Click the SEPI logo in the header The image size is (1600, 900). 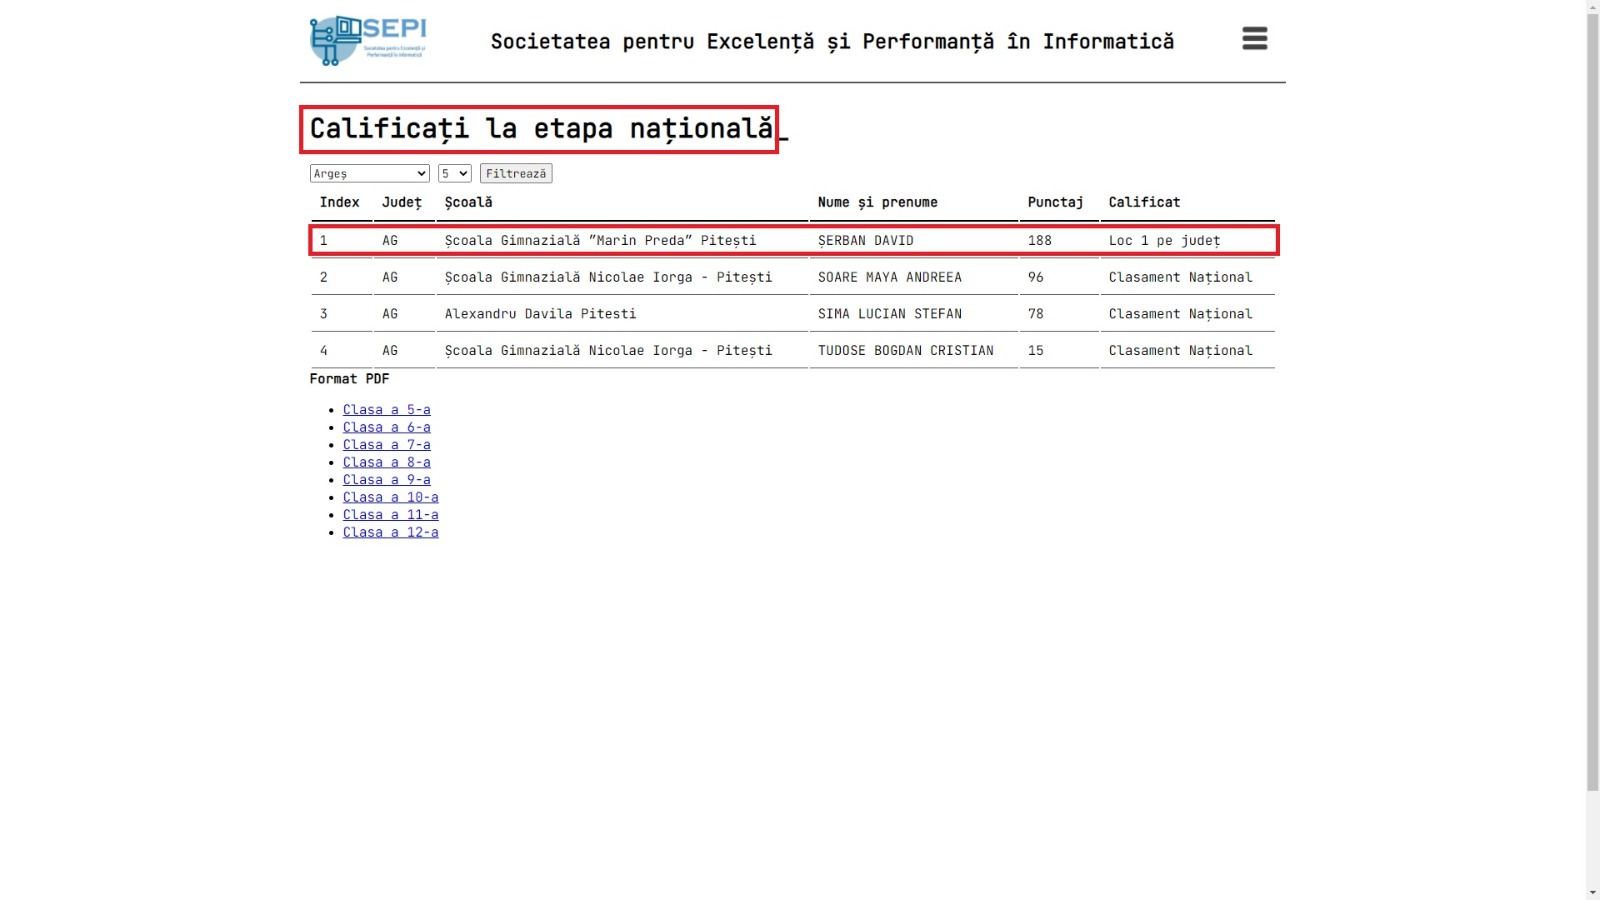pyautogui.click(x=368, y=40)
